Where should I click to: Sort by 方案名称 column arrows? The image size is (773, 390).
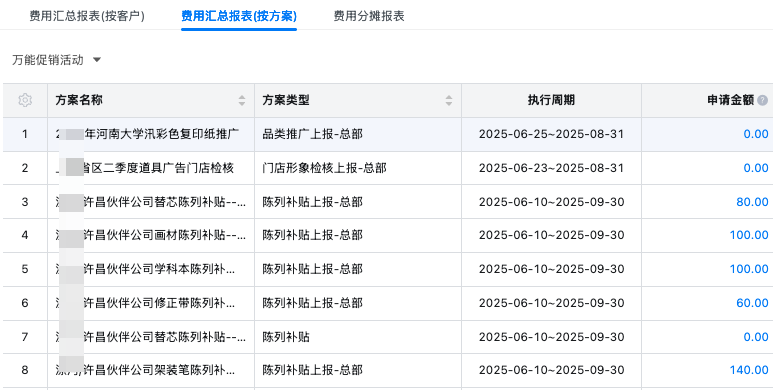(242, 101)
